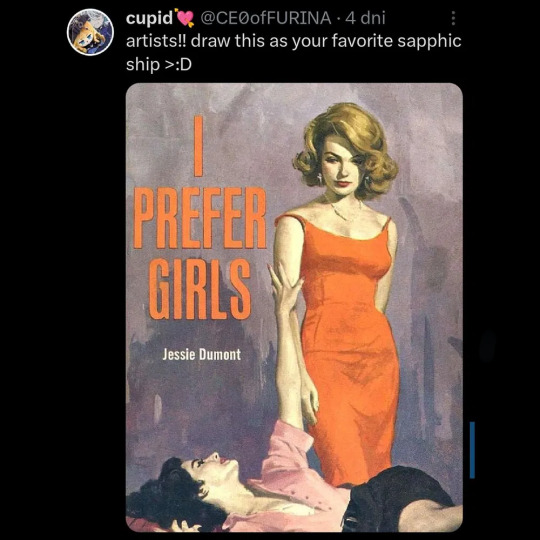This screenshot has width=540, height=540.
Task: Open the three-dot more options menu
Action: (453, 18)
